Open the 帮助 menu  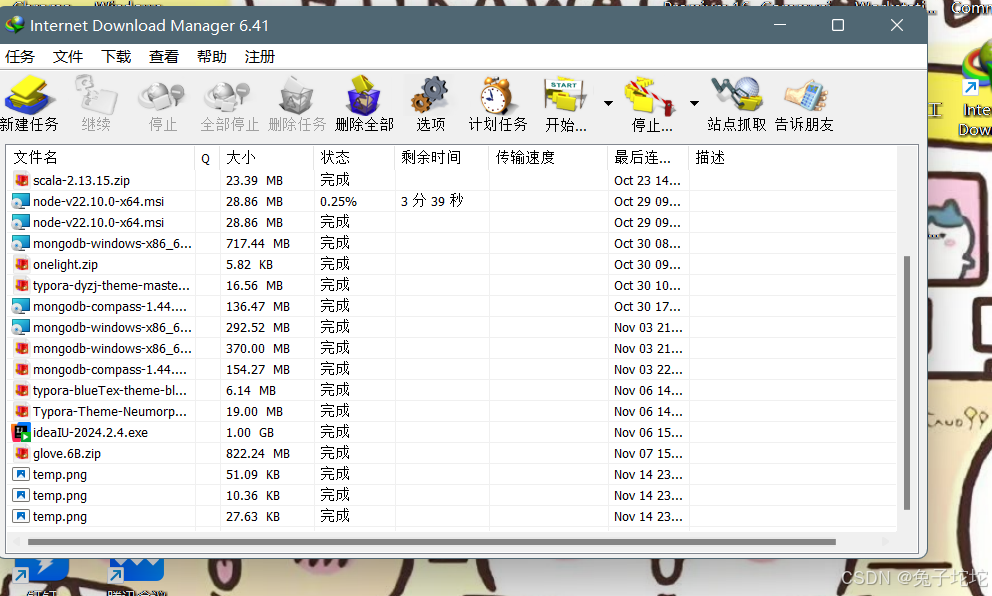tap(212, 57)
